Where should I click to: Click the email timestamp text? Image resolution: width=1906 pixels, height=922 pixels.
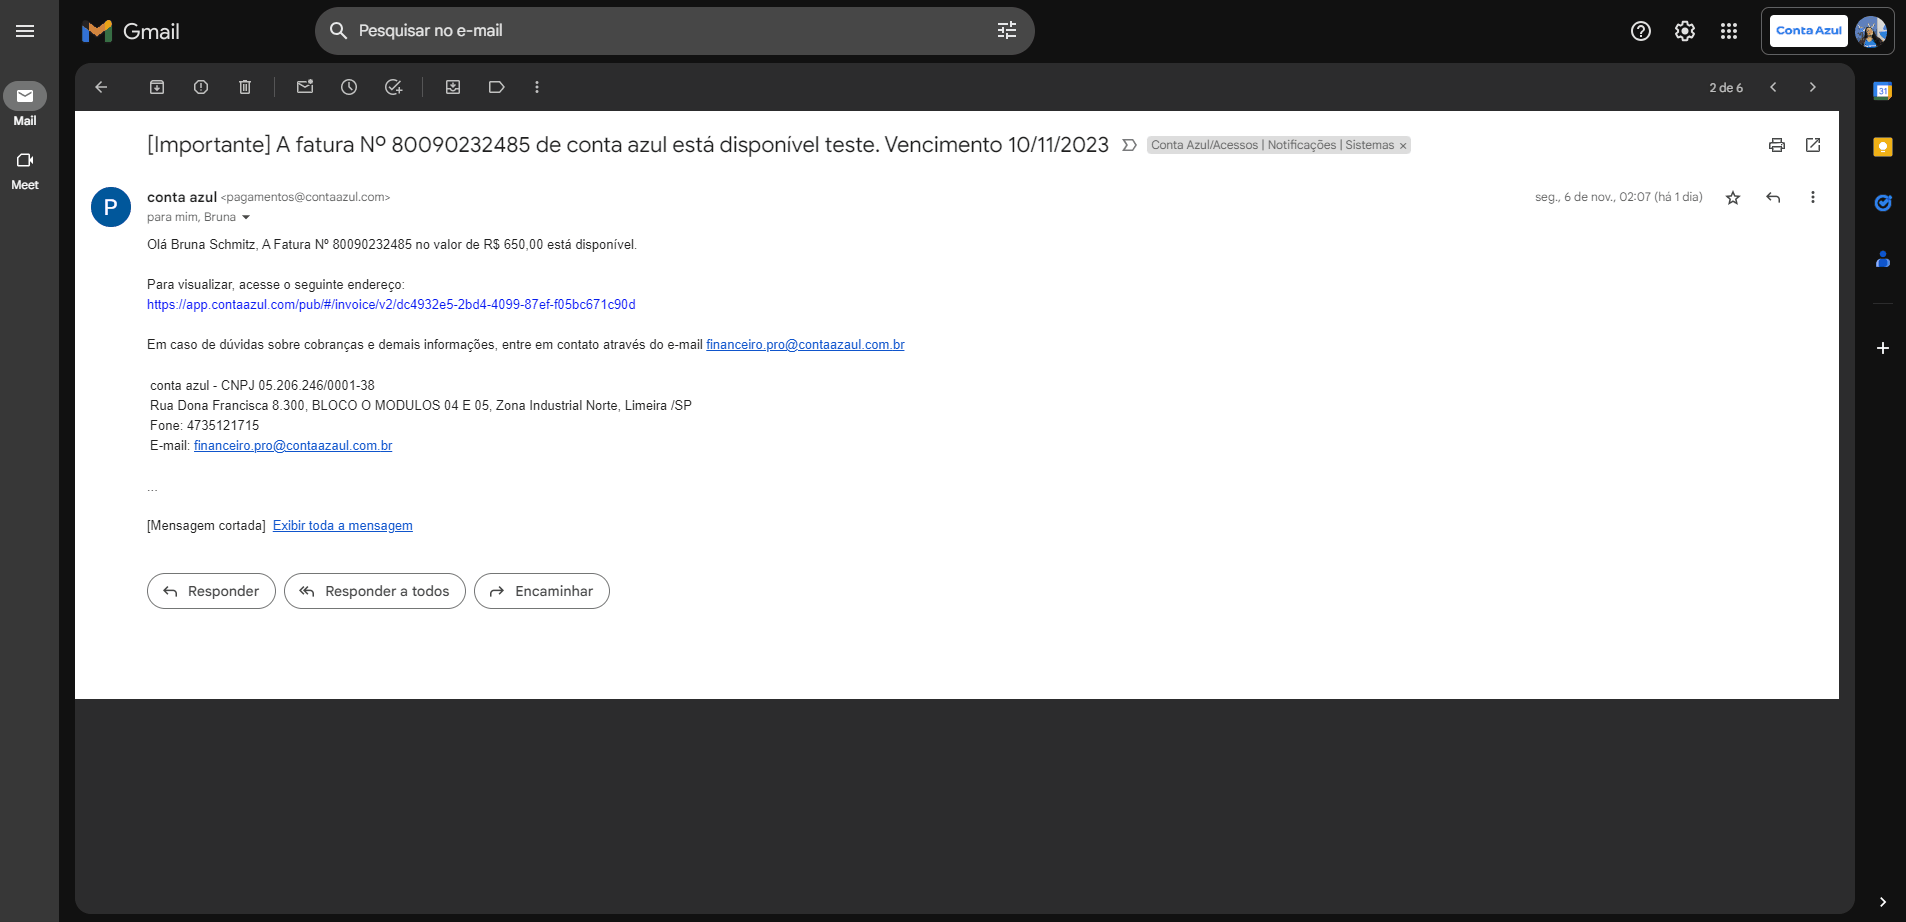pyautogui.click(x=1619, y=197)
